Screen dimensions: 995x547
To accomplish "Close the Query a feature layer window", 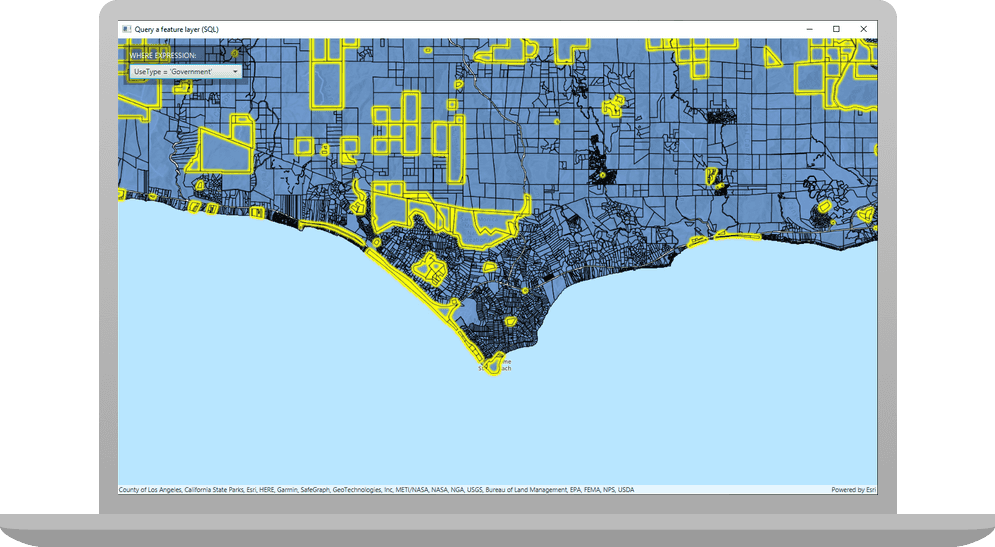I will [863, 29].
